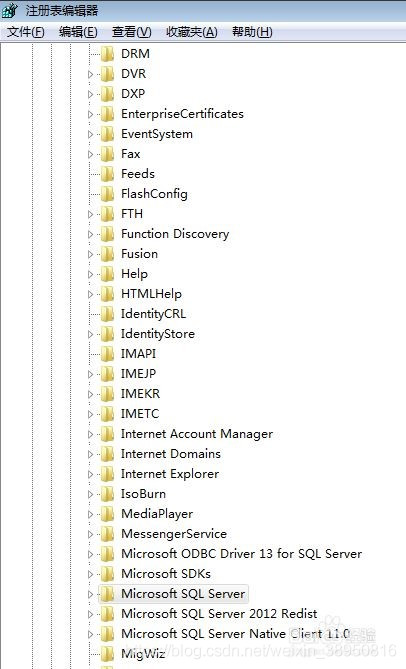Image resolution: width=406 pixels, height=669 pixels.
Task: Expand the Microsoft SDKs key
Action: (x=90, y=574)
